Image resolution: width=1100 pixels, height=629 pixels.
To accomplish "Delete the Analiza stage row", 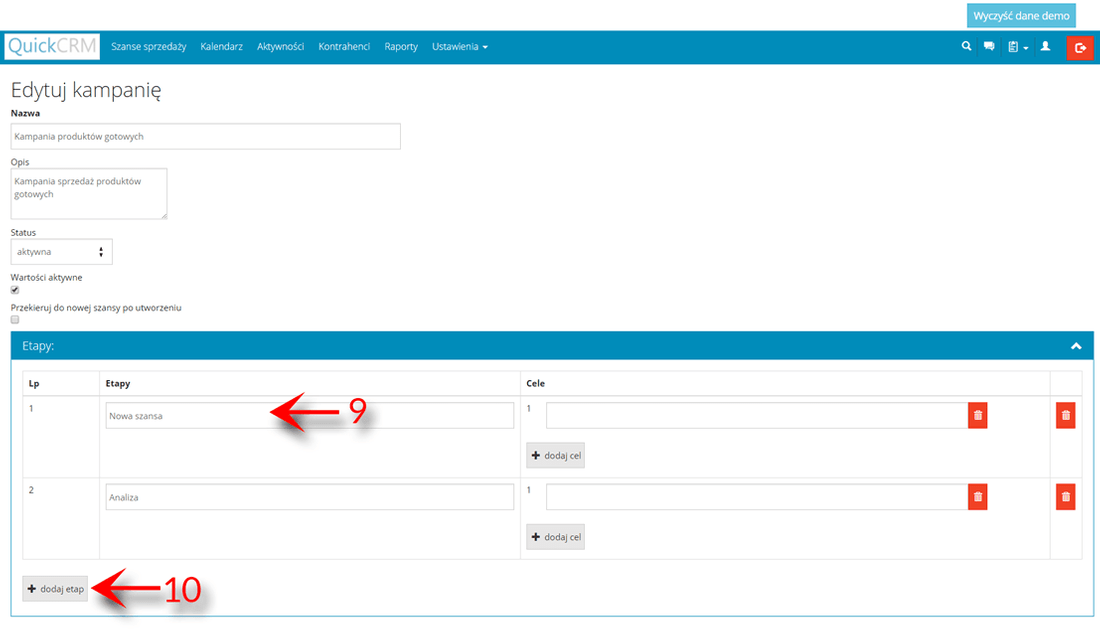I will 1065,496.
